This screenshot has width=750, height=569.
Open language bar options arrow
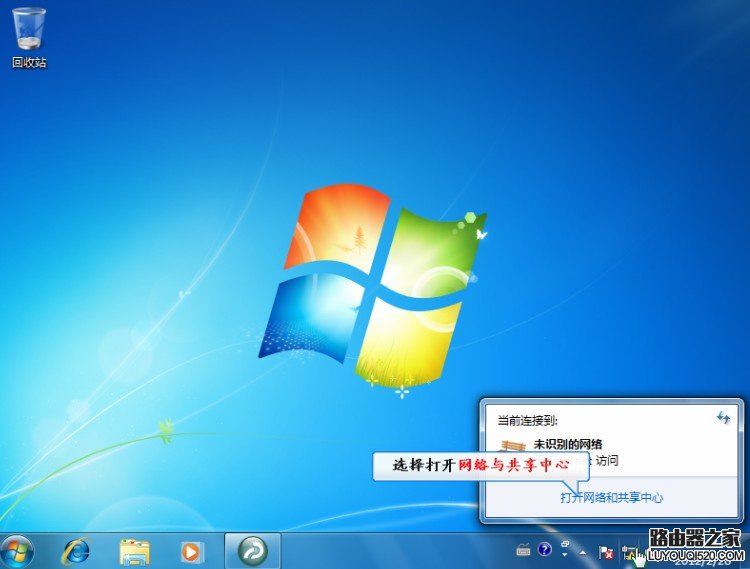564,555
